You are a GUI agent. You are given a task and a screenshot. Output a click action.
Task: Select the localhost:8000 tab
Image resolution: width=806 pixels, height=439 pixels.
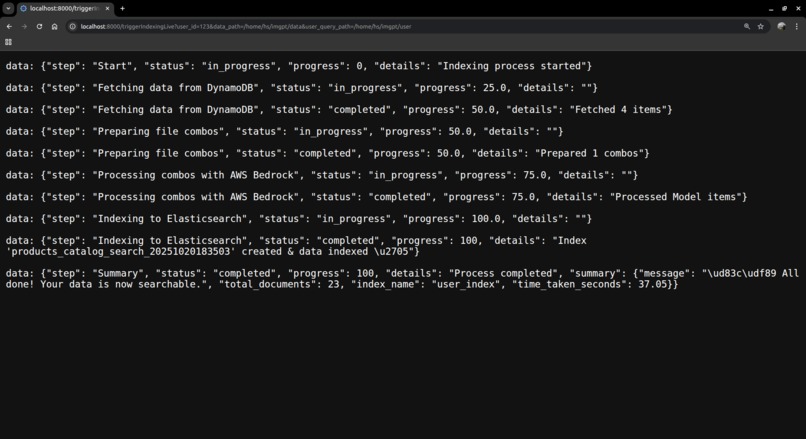click(x=65, y=8)
